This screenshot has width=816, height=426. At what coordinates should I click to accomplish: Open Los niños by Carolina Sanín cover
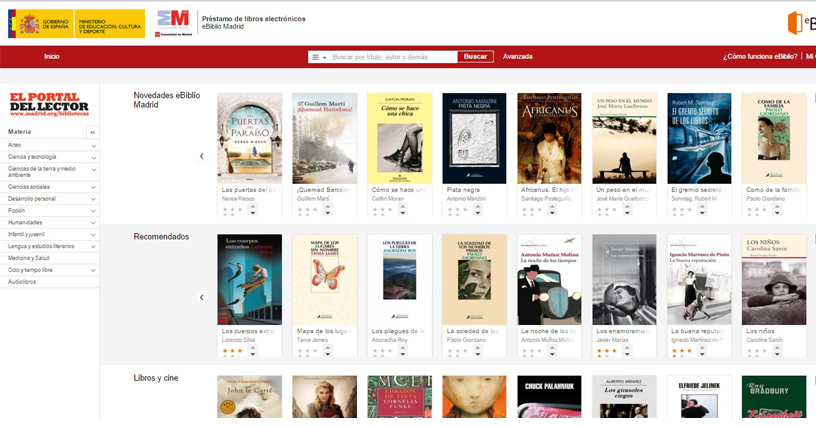tap(774, 280)
